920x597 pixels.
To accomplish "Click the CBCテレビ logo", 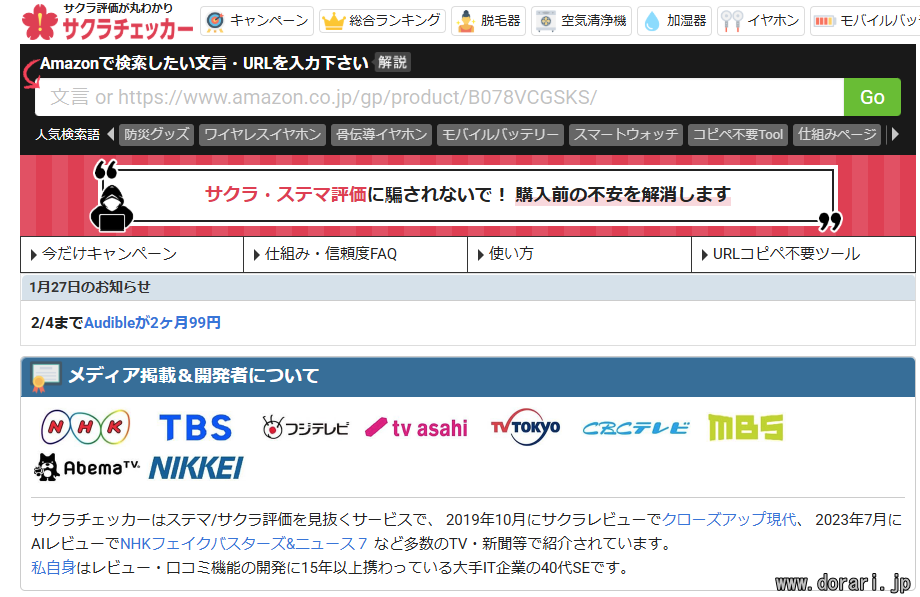I will [x=635, y=429].
